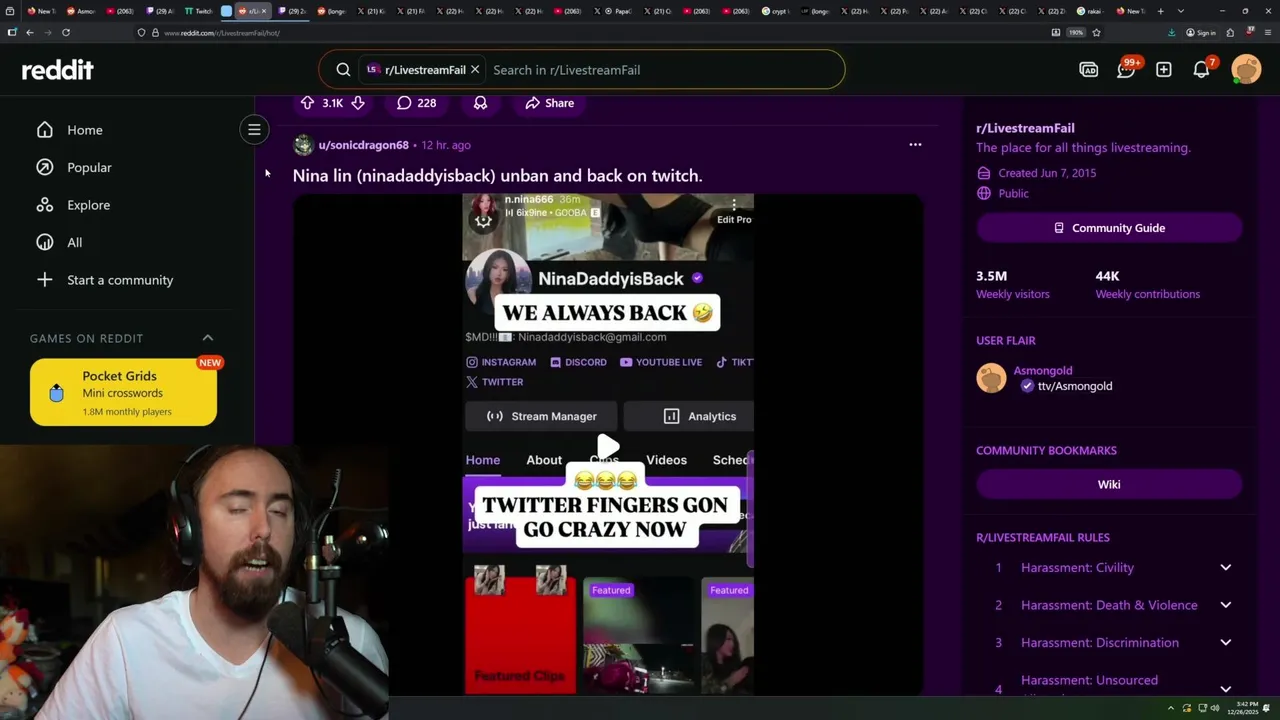Open Windows notification center bell
This screenshot has height=720, width=1280.
[x=1268, y=708]
